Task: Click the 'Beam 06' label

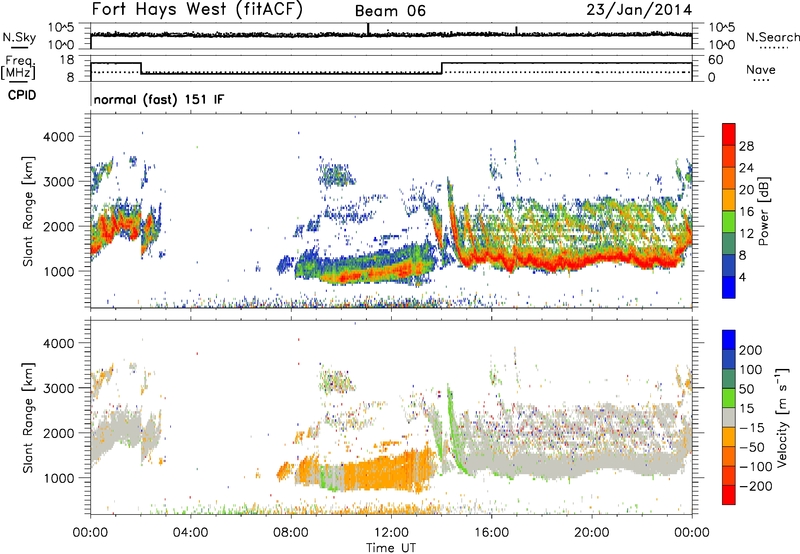Action: 390,11
